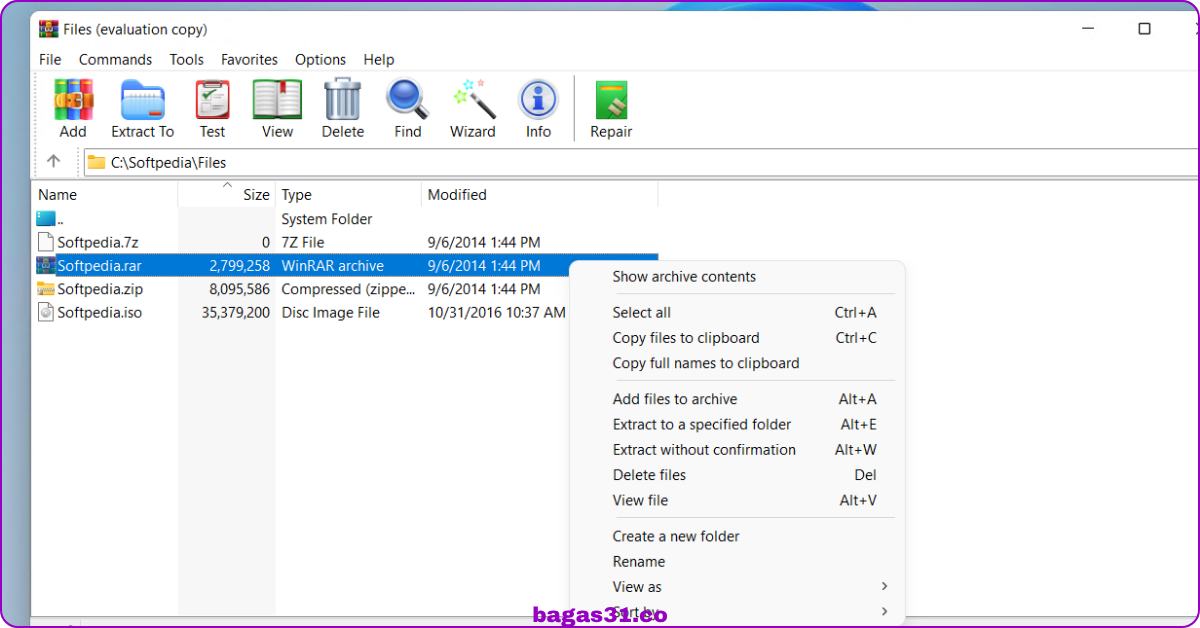The height and width of the screenshot is (628, 1200).
Task: Click the size value 35,379,200
Action: 236,312
